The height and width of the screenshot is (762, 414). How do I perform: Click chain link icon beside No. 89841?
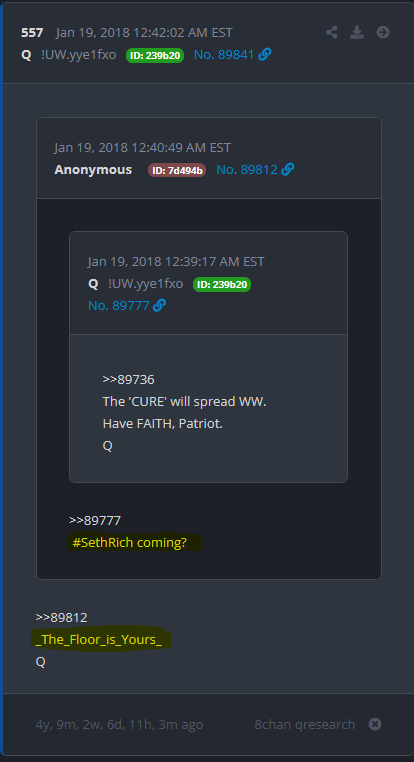265,55
